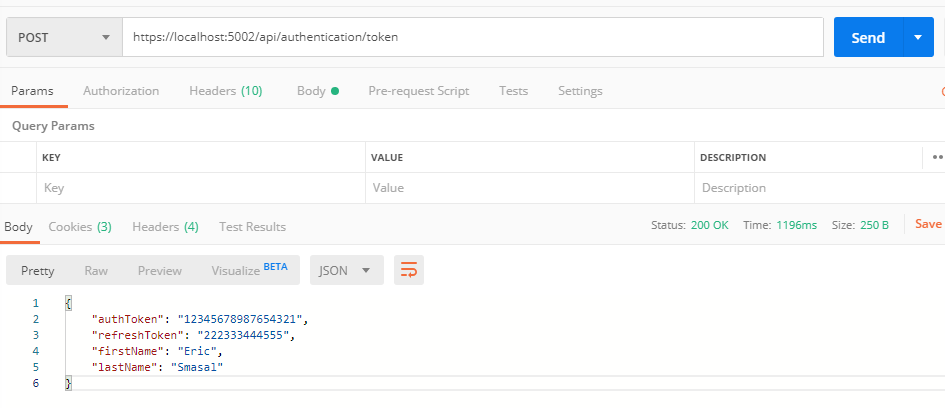This screenshot has width=945, height=408.
Task: View the response Cookies (3) tab
Action: pyautogui.click(x=80, y=227)
